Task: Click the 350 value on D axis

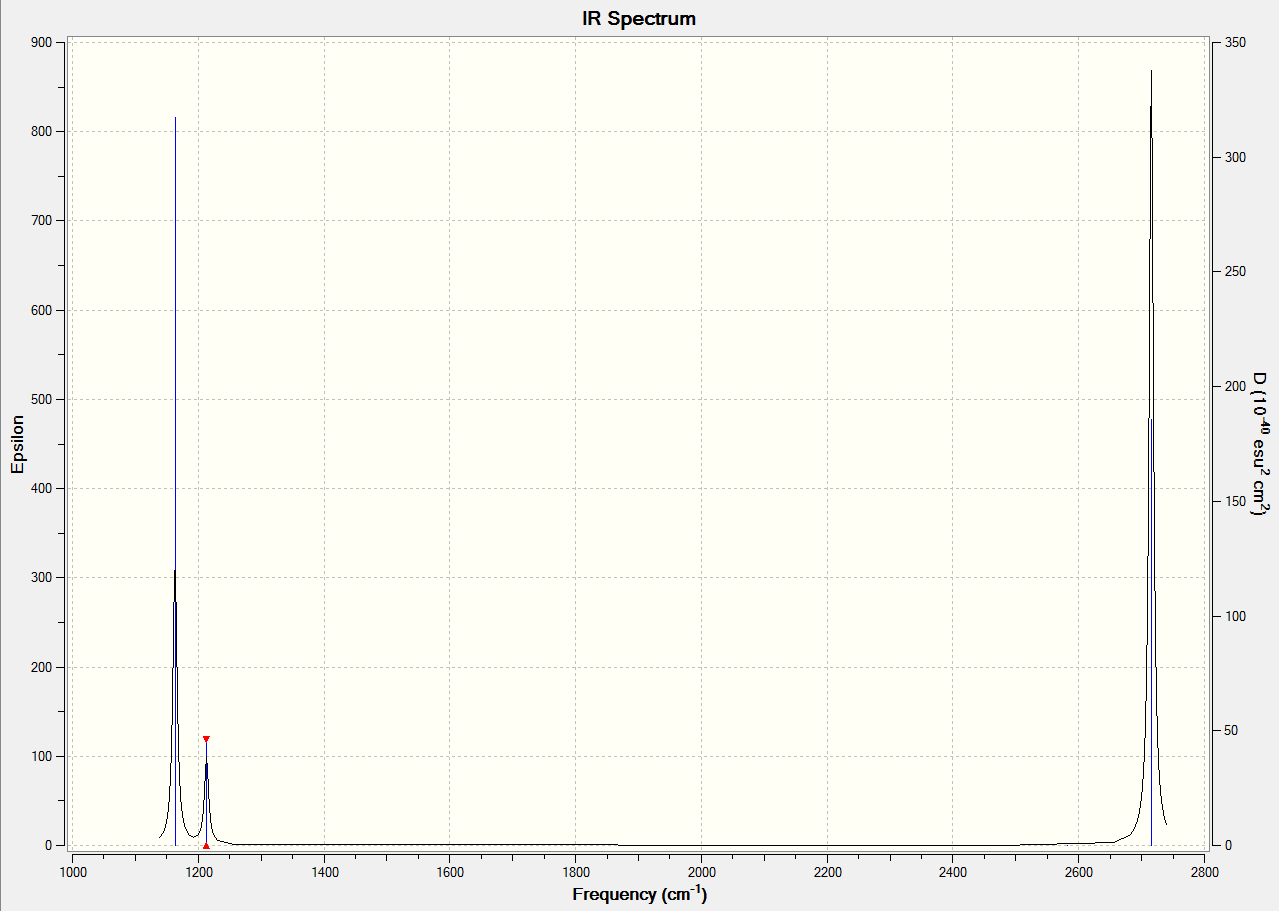Action: click(x=1234, y=42)
